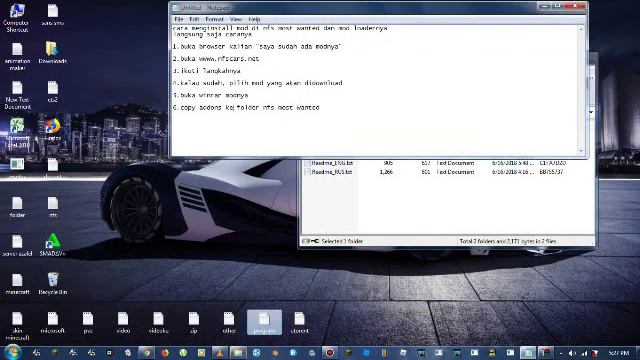Click the Text Document type cell for Readme_RUS.txt
Viewport: 640px width, 360px height.
point(456,172)
